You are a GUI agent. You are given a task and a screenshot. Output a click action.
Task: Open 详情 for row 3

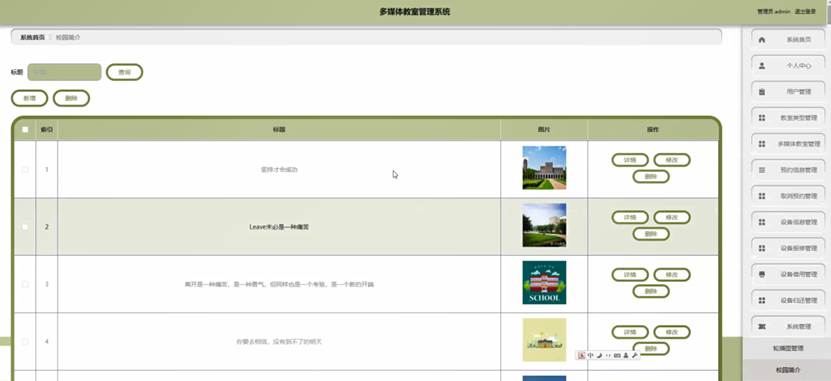[630, 274]
